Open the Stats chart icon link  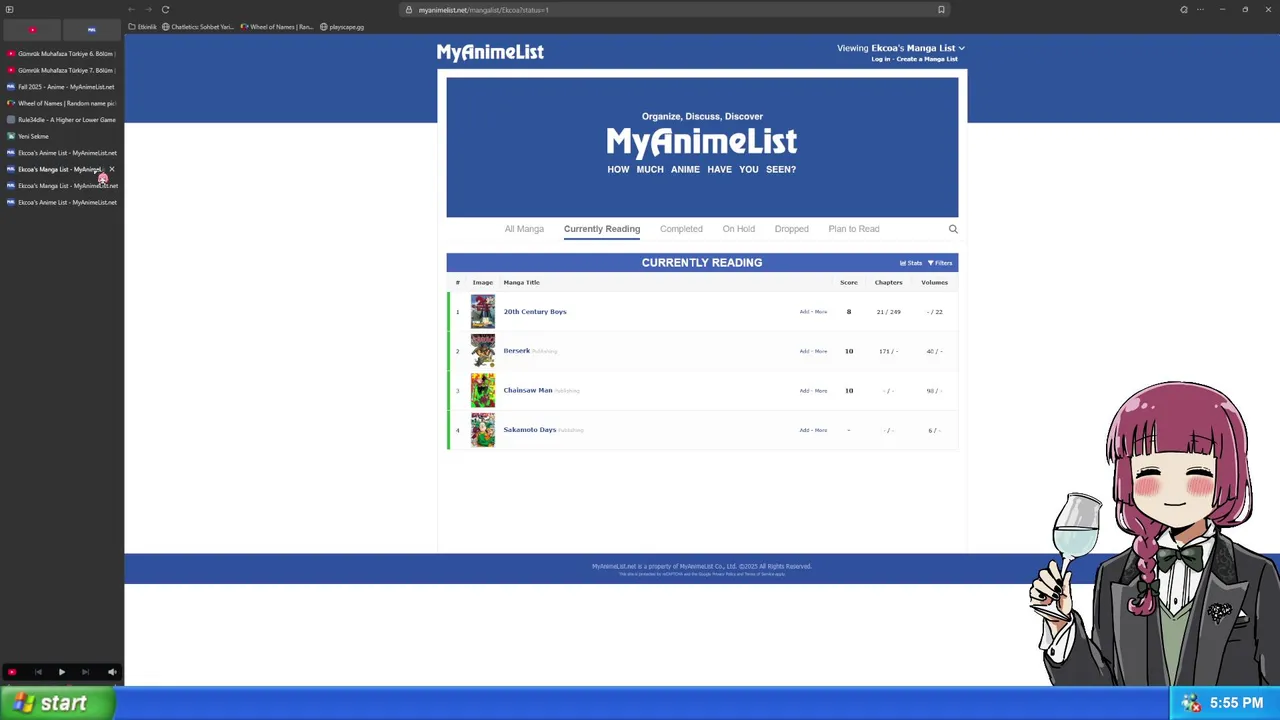911,263
